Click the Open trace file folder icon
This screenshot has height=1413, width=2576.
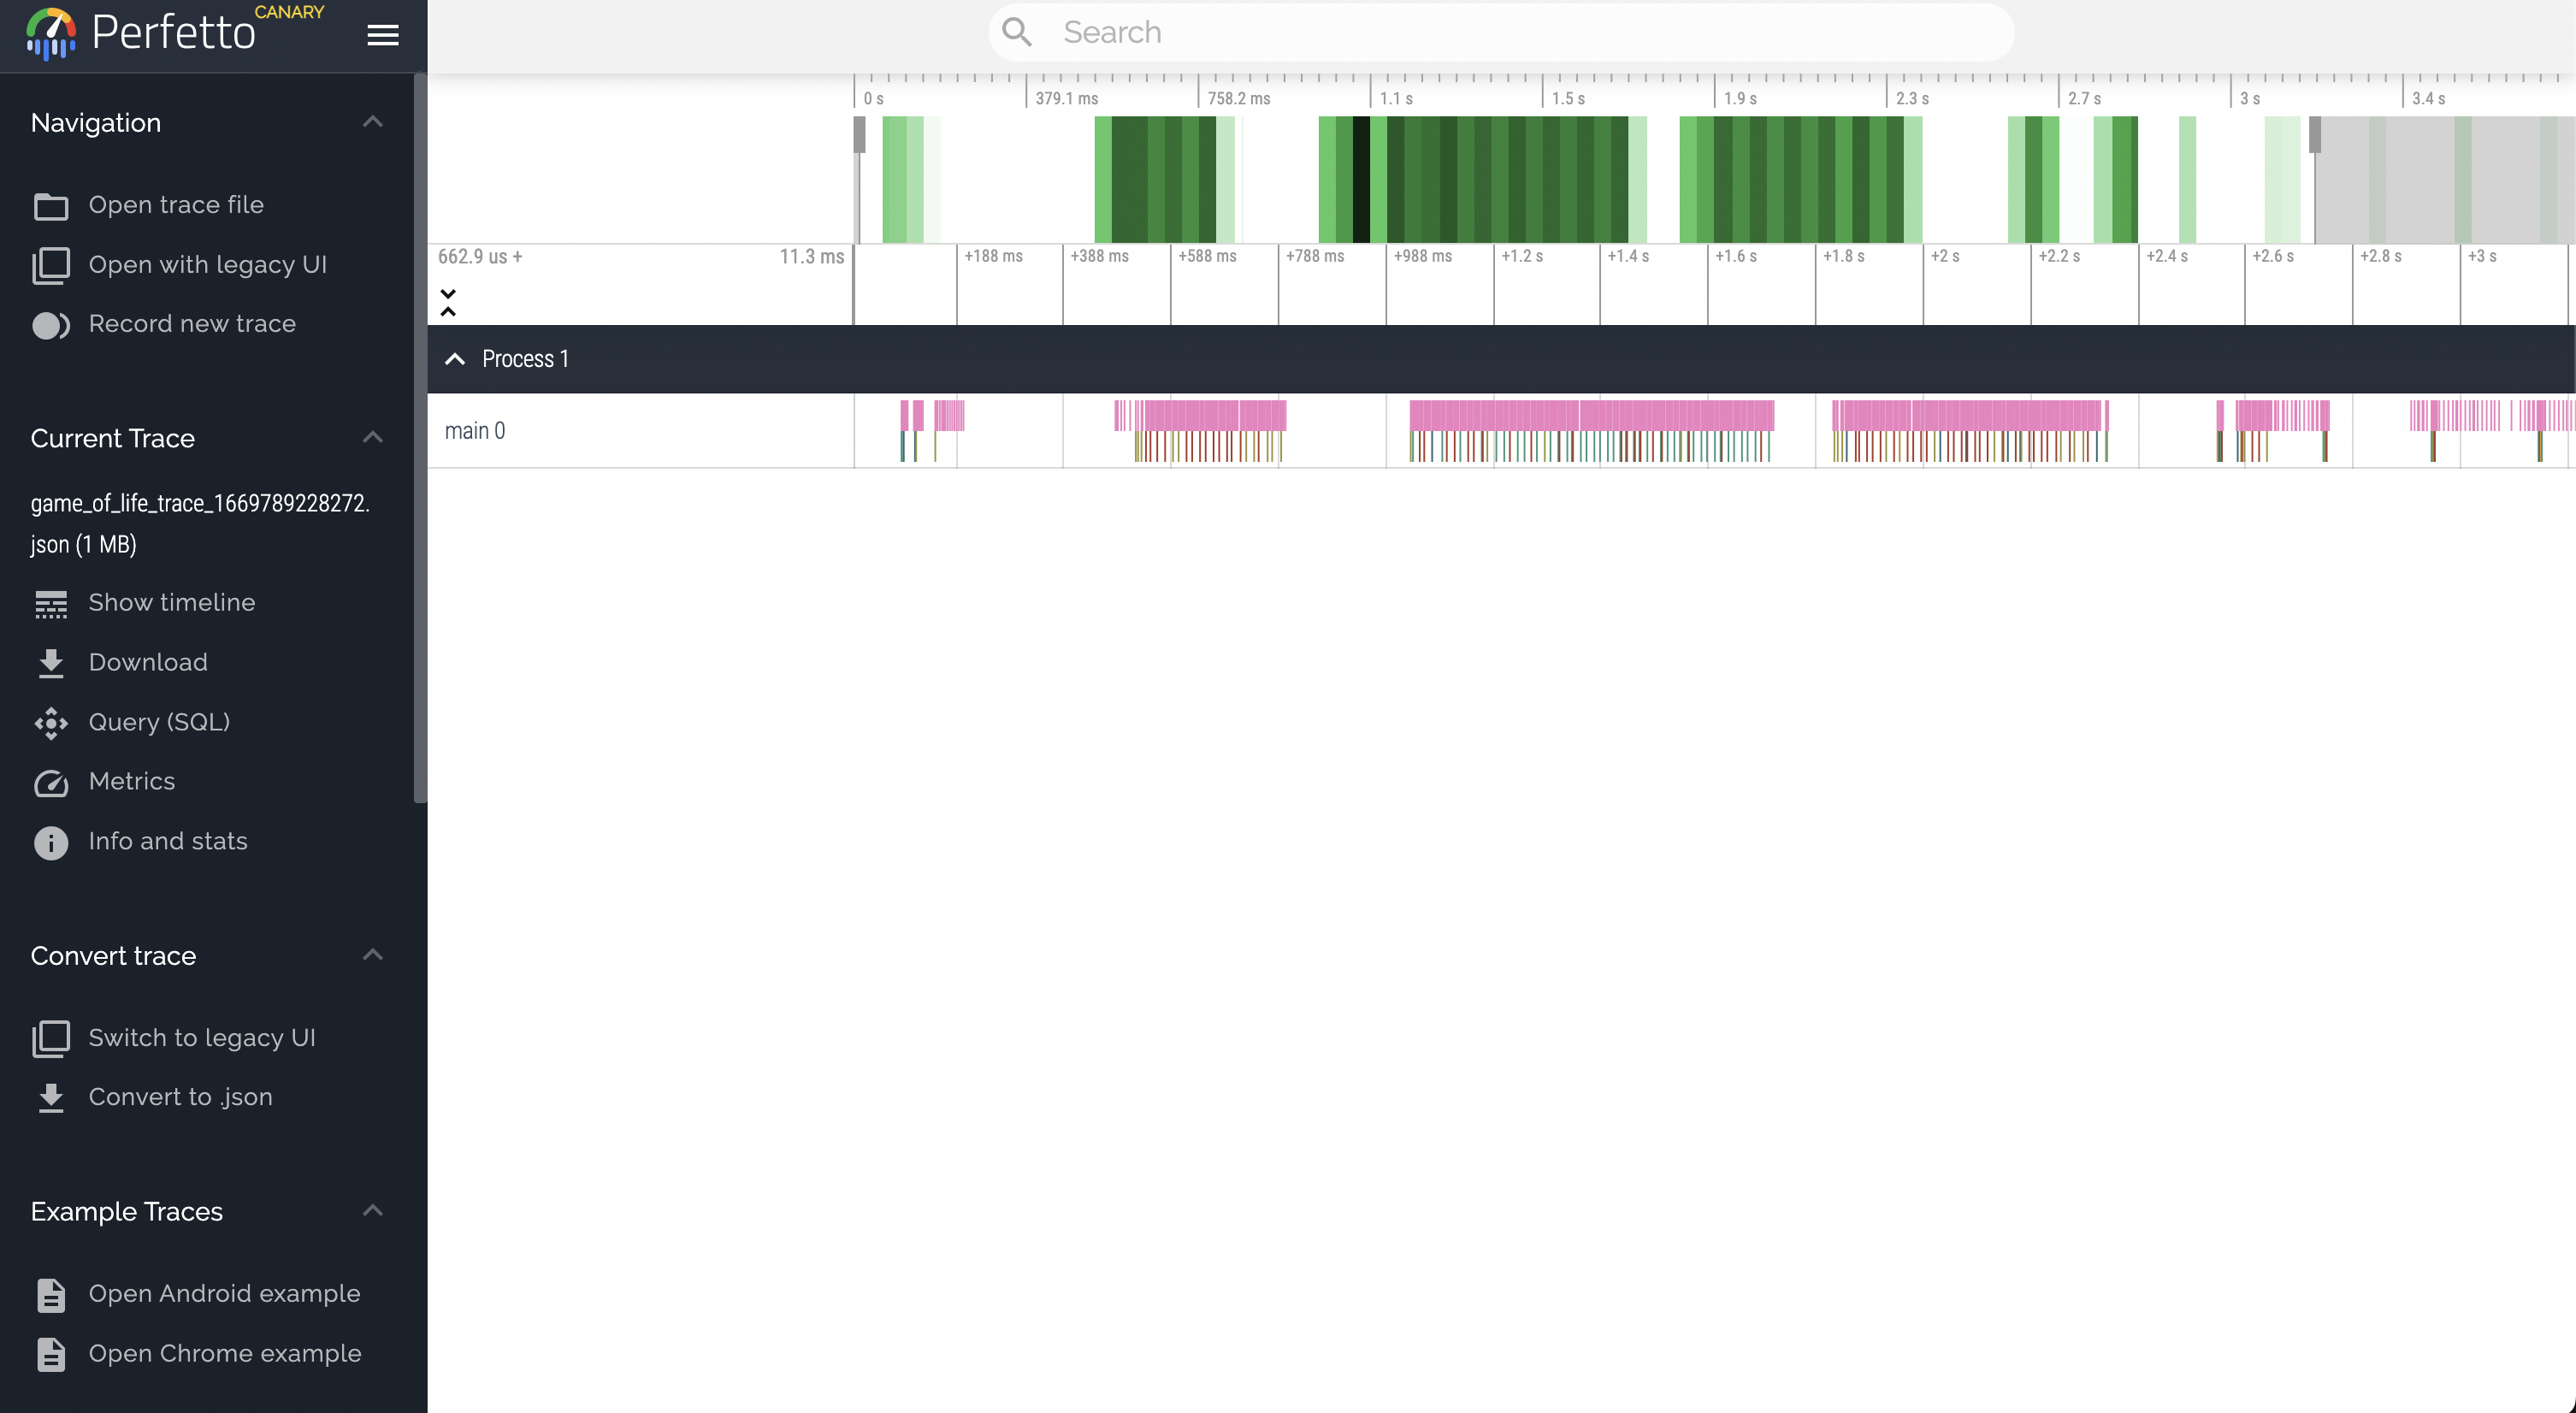pyautogui.click(x=51, y=206)
